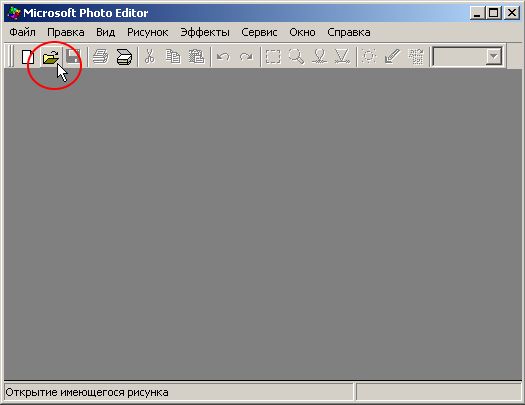This screenshot has height=405, width=525.
Task: Pick the Set Transparent Color pencil tool
Action: (x=392, y=57)
